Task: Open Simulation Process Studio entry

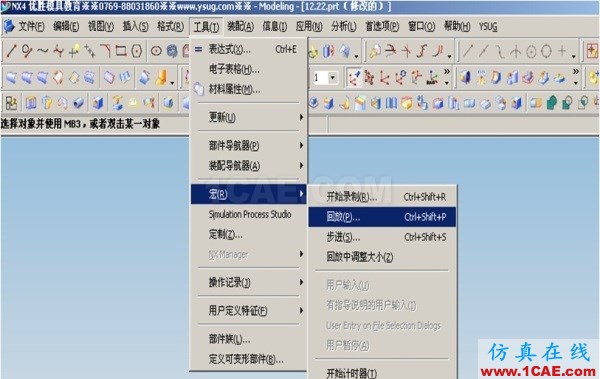Action: click(249, 214)
